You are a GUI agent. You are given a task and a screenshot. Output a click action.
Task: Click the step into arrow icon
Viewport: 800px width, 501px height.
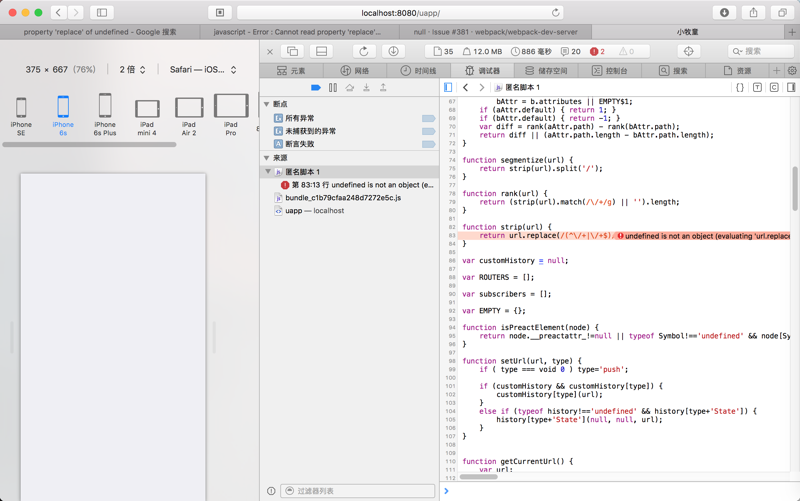[366, 88]
